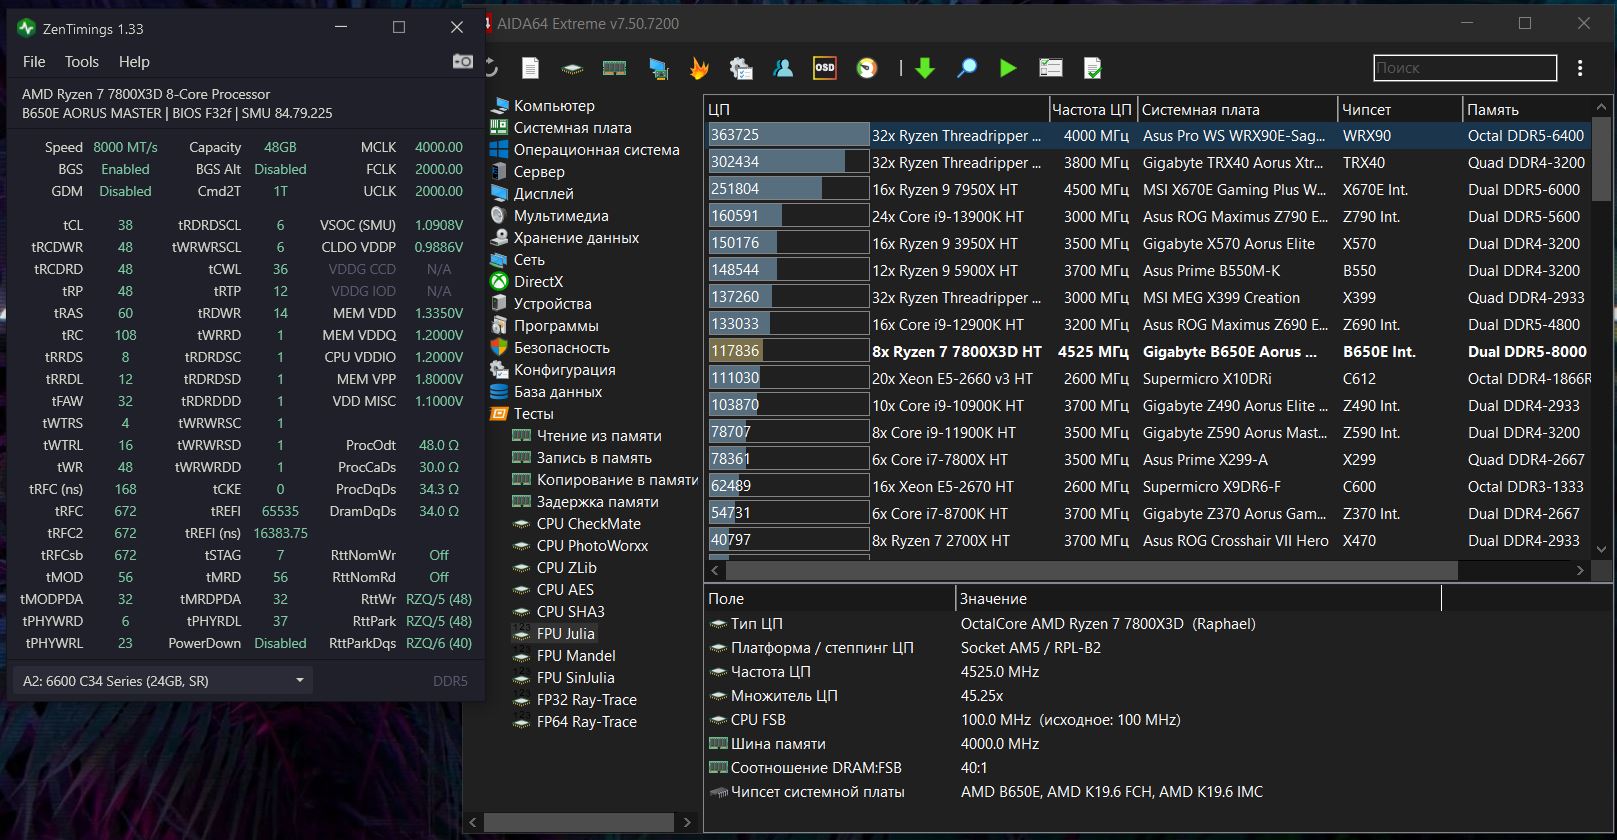Open the Help menu in ZenTimings

(x=134, y=62)
